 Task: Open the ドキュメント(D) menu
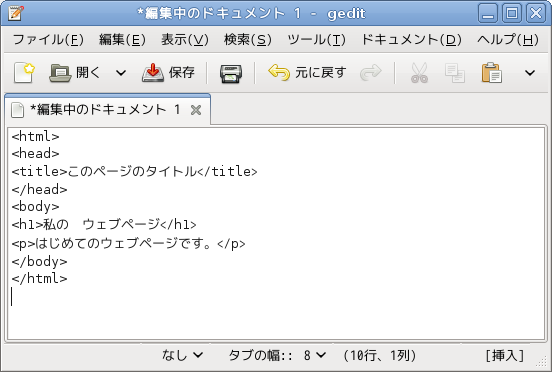click(x=412, y=40)
